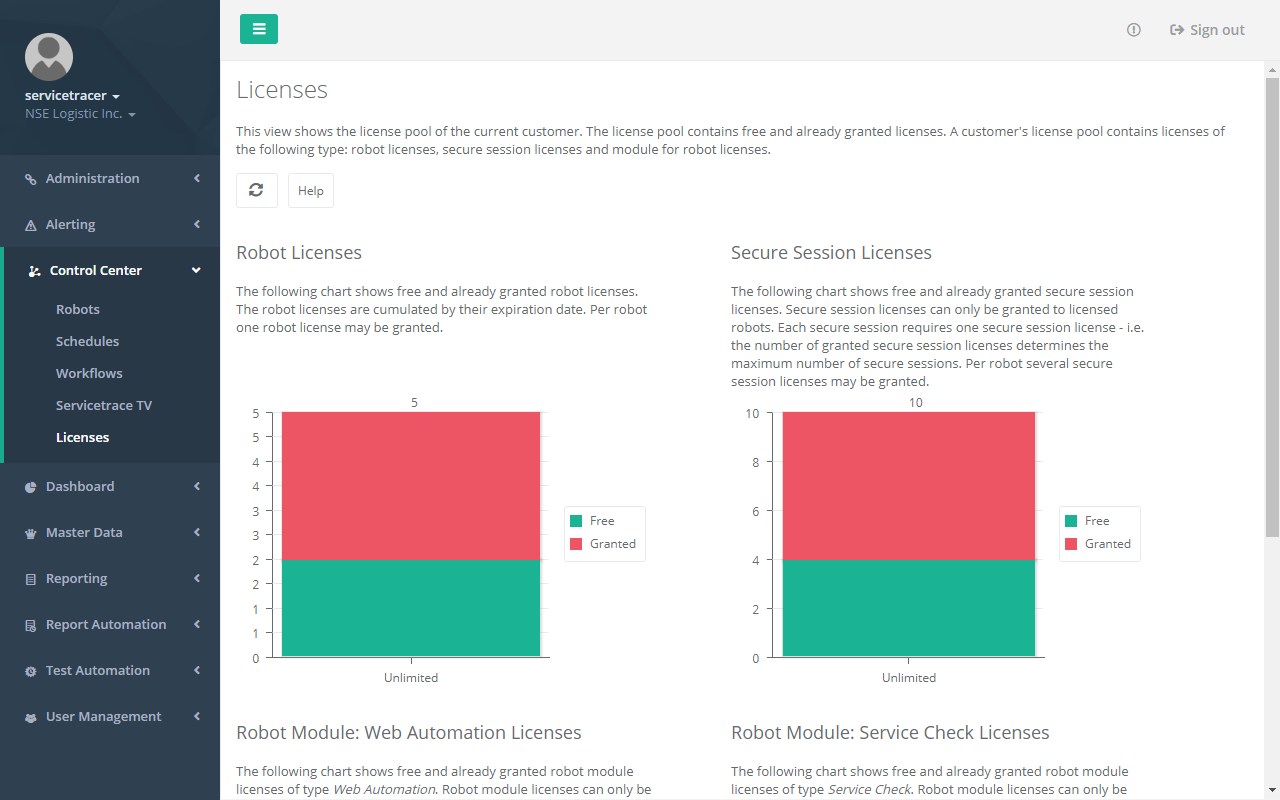Click the Robot Licenses heading

pos(299,252)
